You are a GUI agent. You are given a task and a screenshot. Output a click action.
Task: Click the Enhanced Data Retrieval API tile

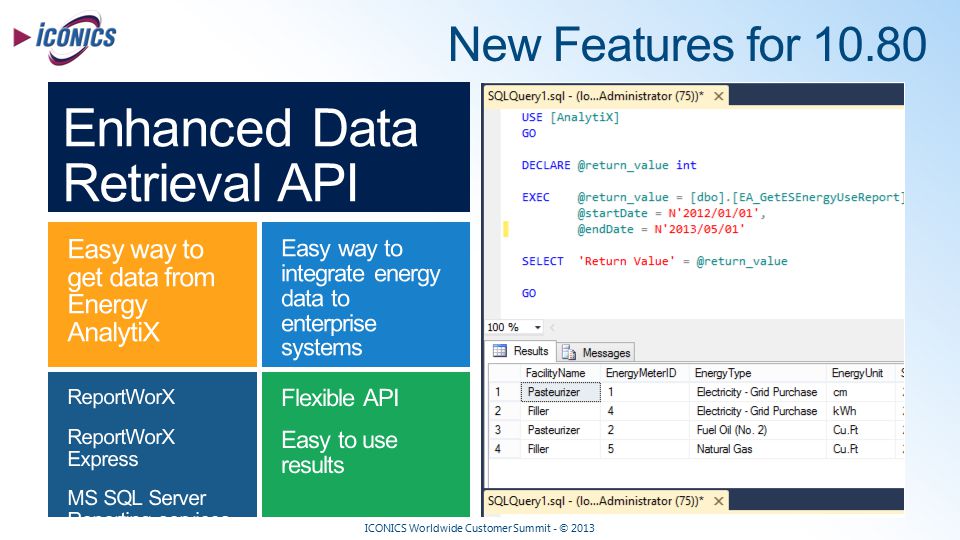(259, 147)
